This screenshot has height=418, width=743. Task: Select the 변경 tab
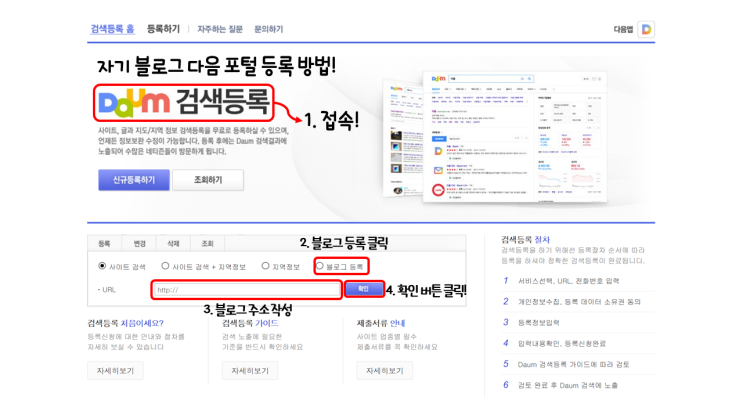139,243
